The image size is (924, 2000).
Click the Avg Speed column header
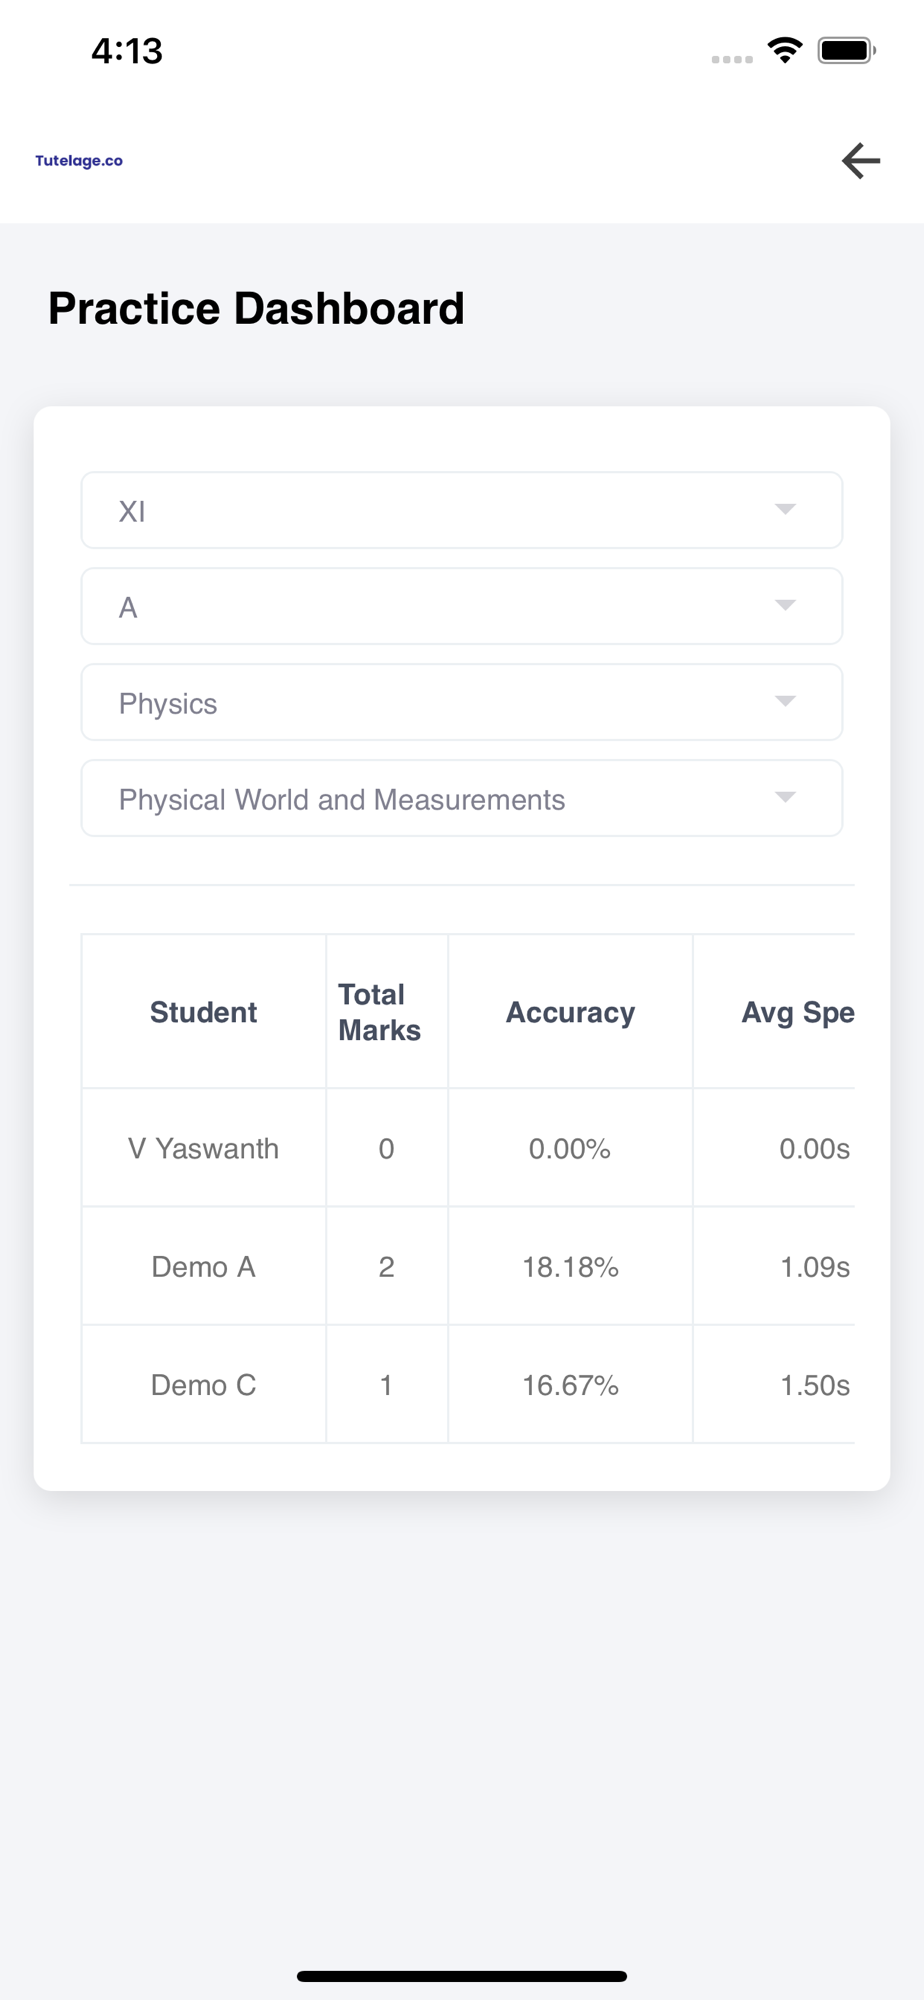point(797,1012)
